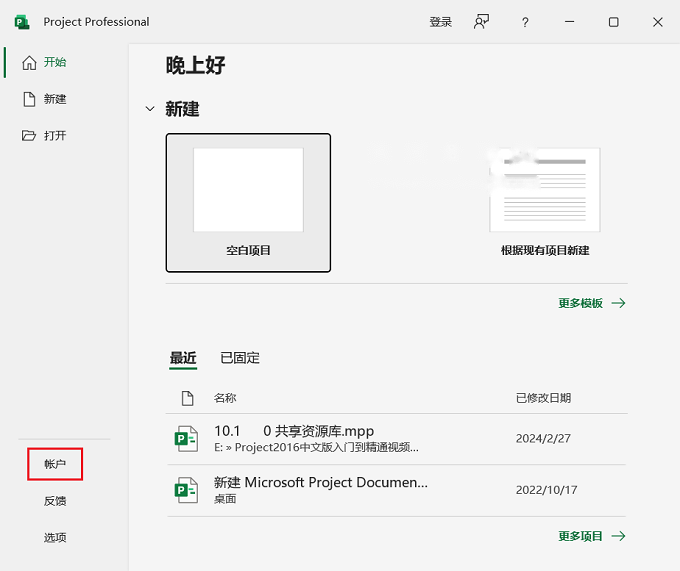
Task: Switch to the 最近 tab
Action: pyautogui.click(x=183, y=358)
